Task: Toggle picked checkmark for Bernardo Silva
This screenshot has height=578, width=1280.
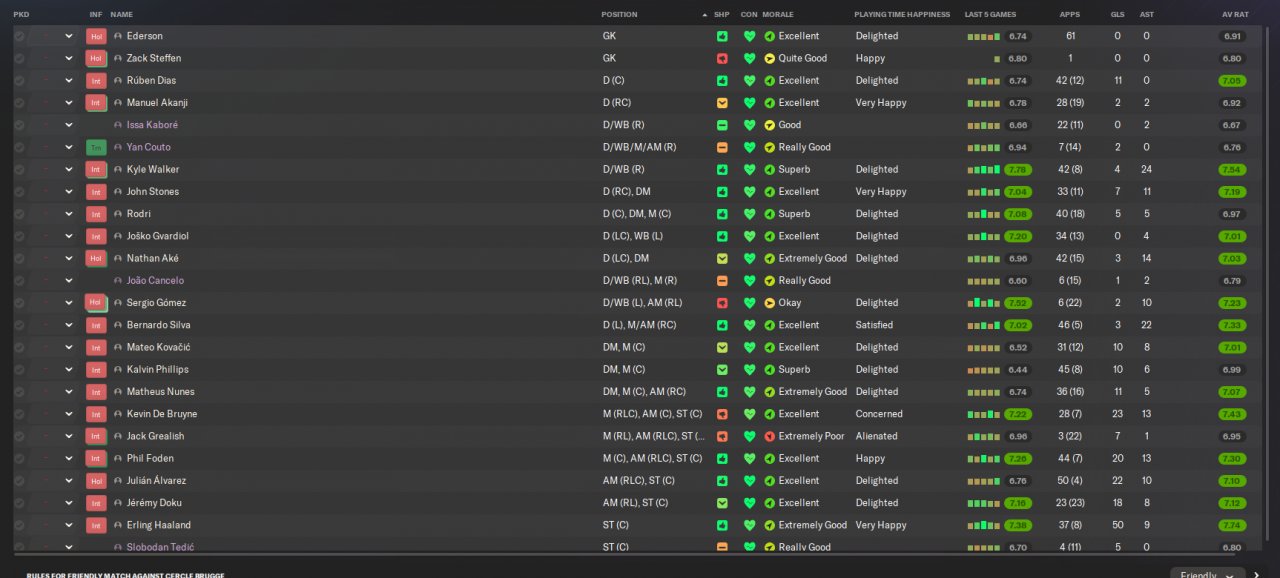Action: tap(19, 325)
